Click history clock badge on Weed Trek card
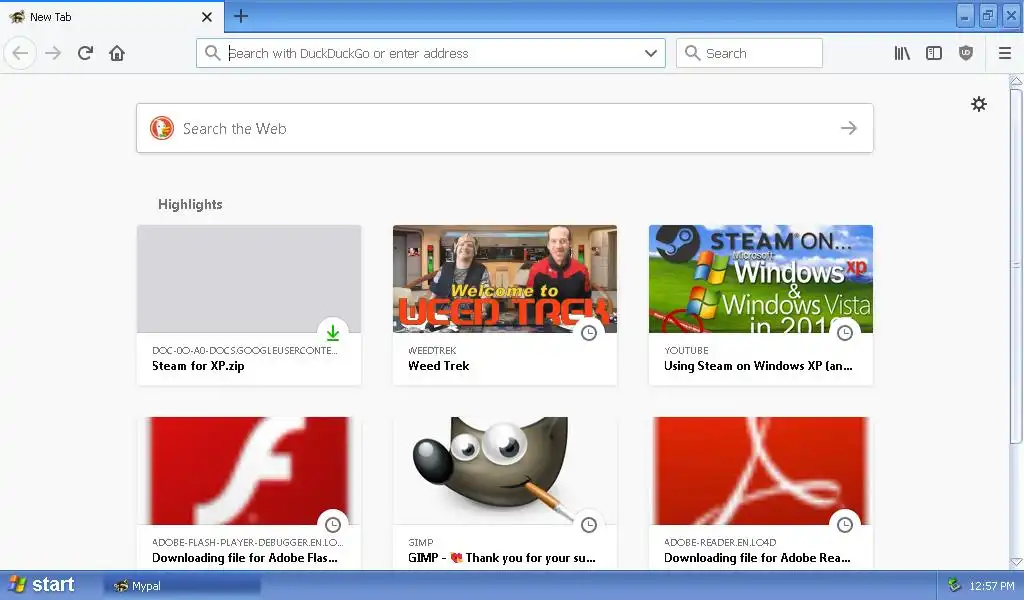The image size is (1024, 600). coord(589,332)
